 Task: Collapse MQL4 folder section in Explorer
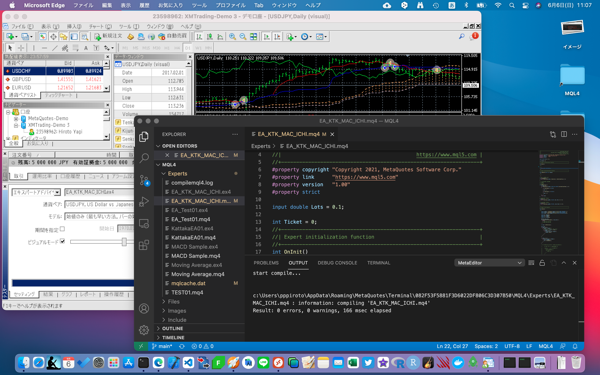169,165
